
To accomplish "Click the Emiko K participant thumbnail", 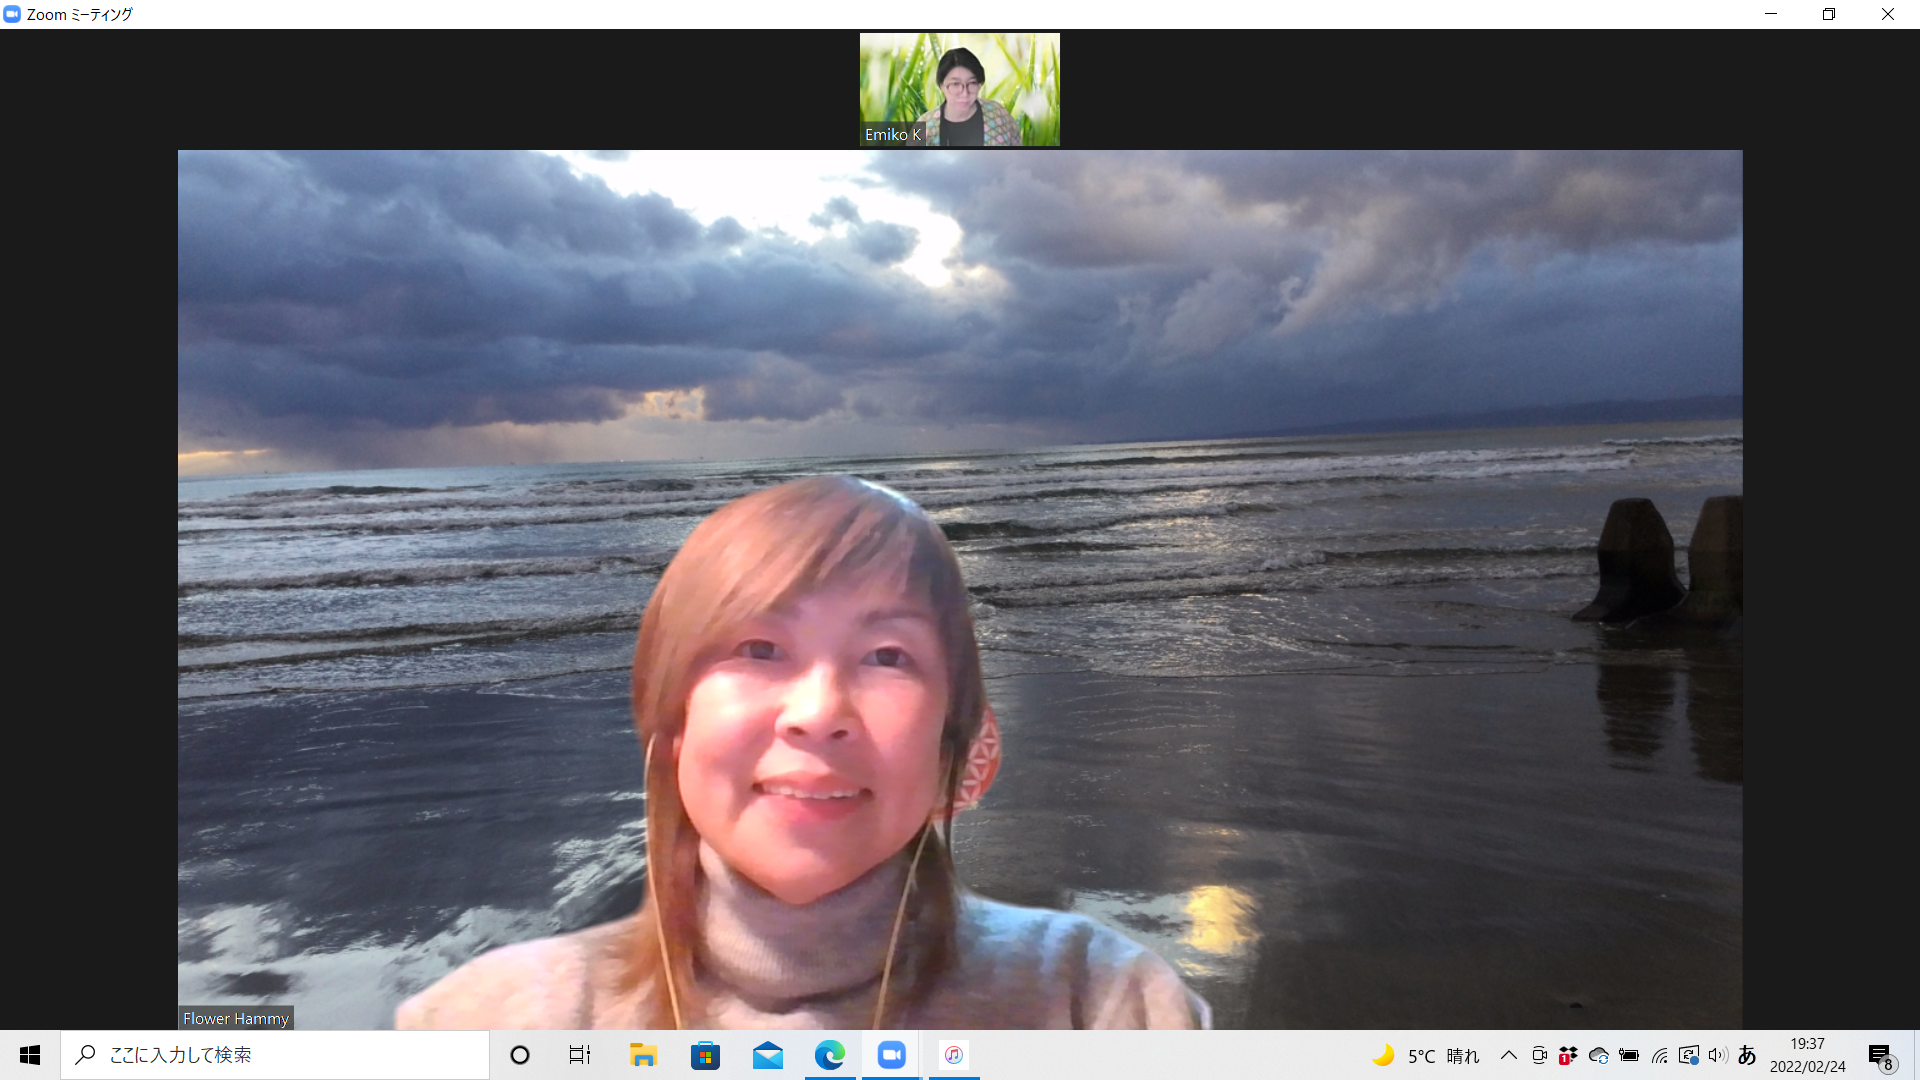I will (x=959, y=89).
